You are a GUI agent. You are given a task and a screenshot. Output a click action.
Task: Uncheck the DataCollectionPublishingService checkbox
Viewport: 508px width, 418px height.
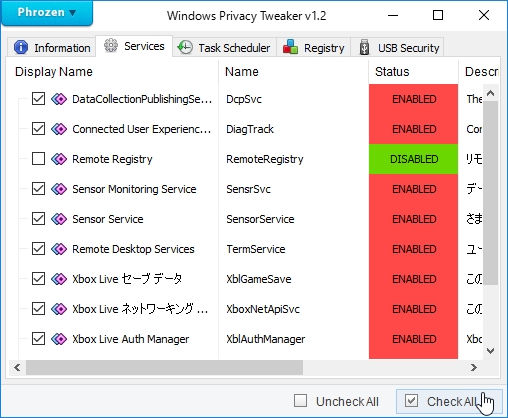pos(38,99)
